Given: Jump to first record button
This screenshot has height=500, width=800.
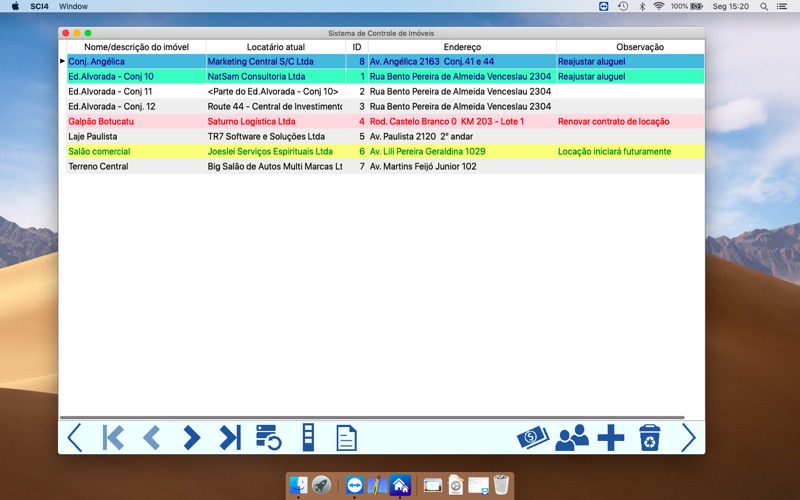Looking at the screenshot, I should tap(113, 437).
